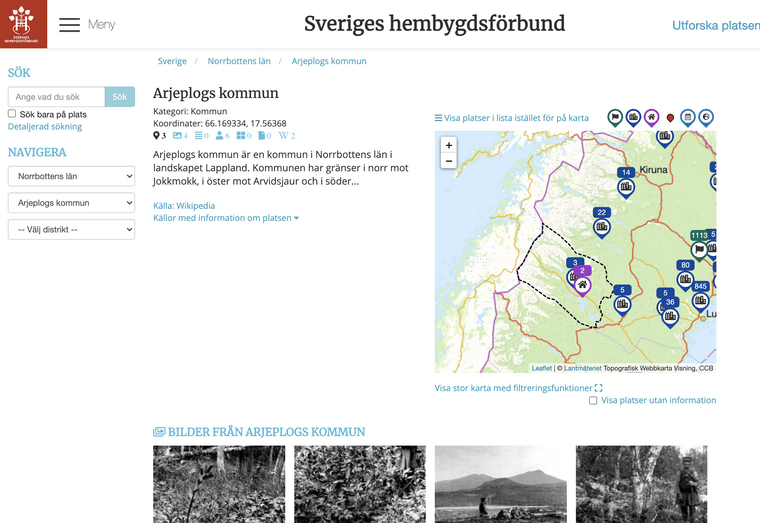Open the first forest photo thumbnail
The width and height of the screenshot is (760, 523).
[219, 484]
